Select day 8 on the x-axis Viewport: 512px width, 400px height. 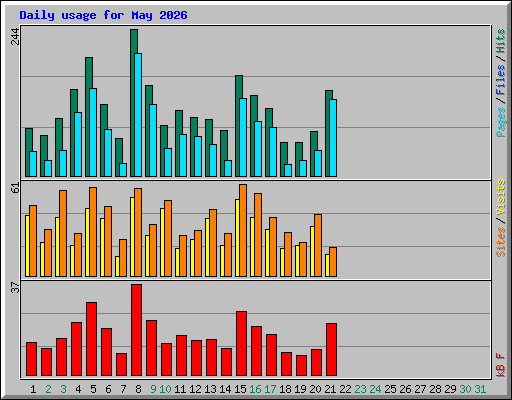click(138, 389)
